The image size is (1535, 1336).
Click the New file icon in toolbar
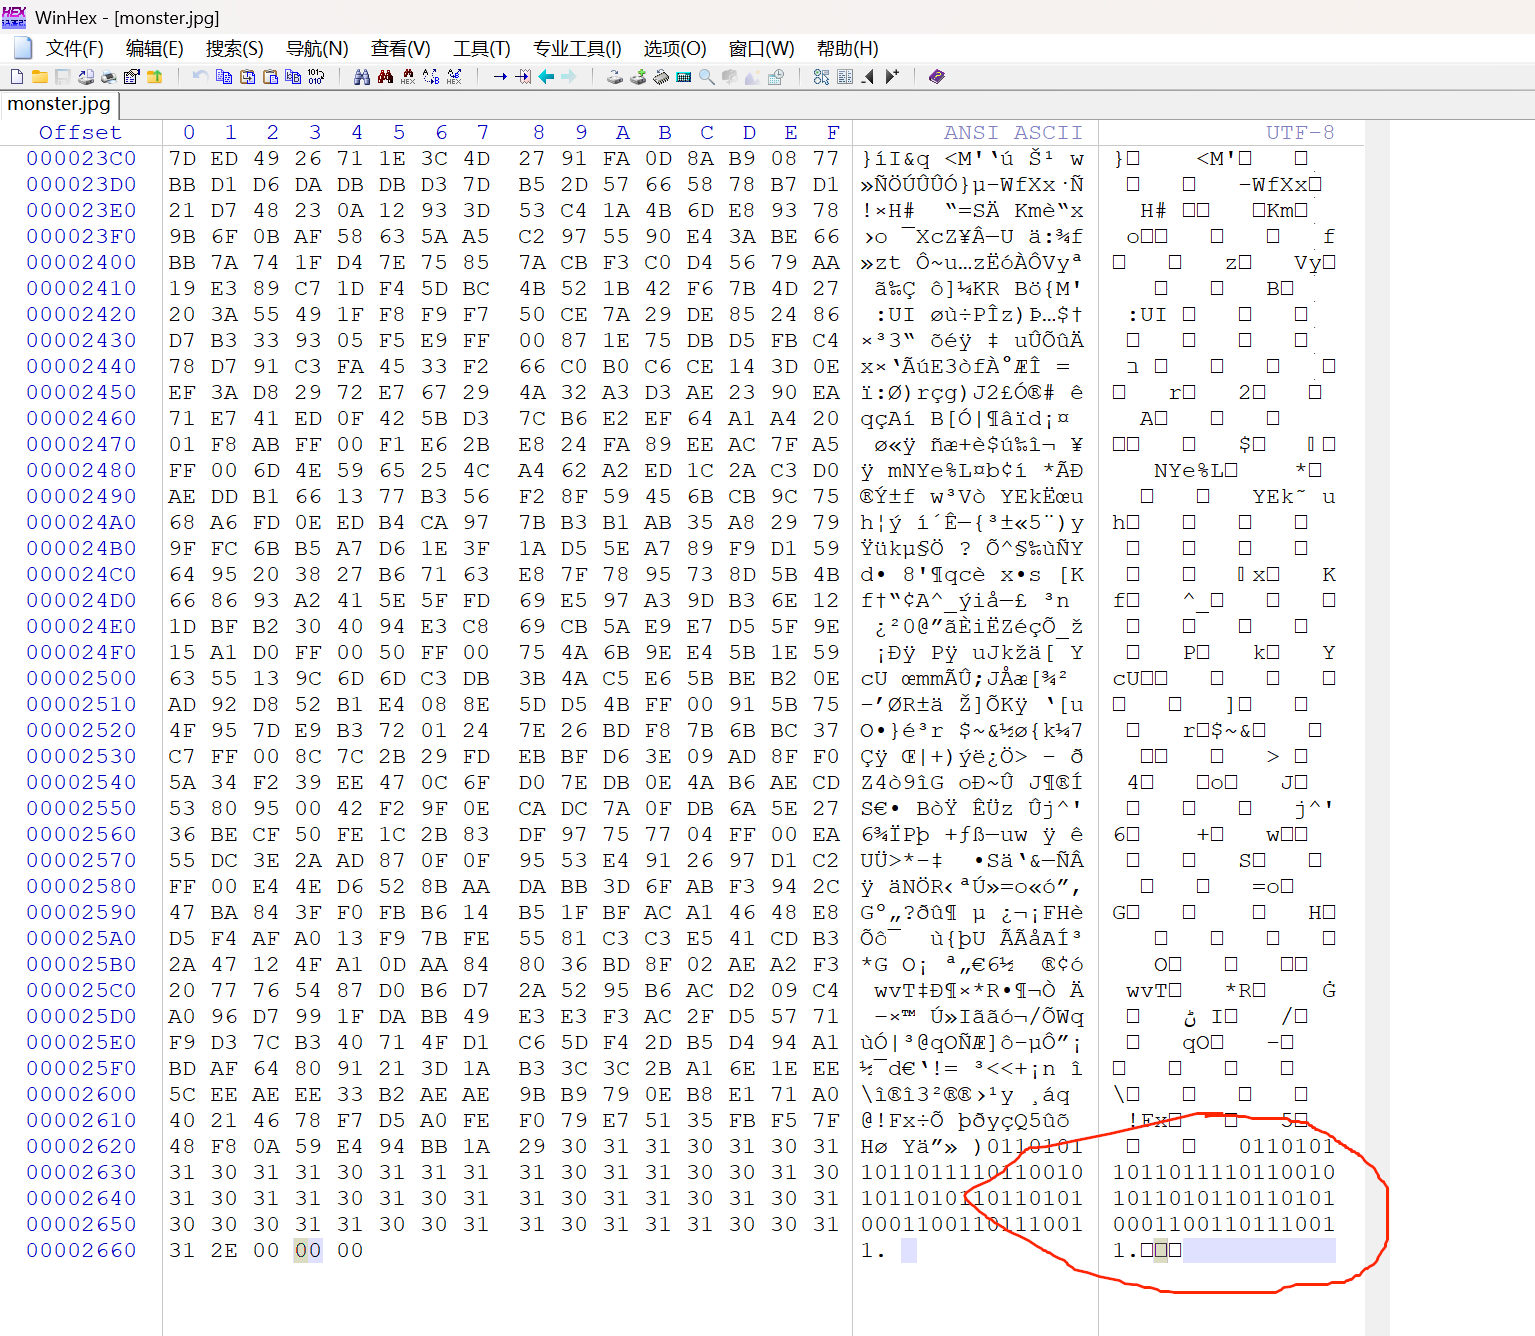[17, 77]
